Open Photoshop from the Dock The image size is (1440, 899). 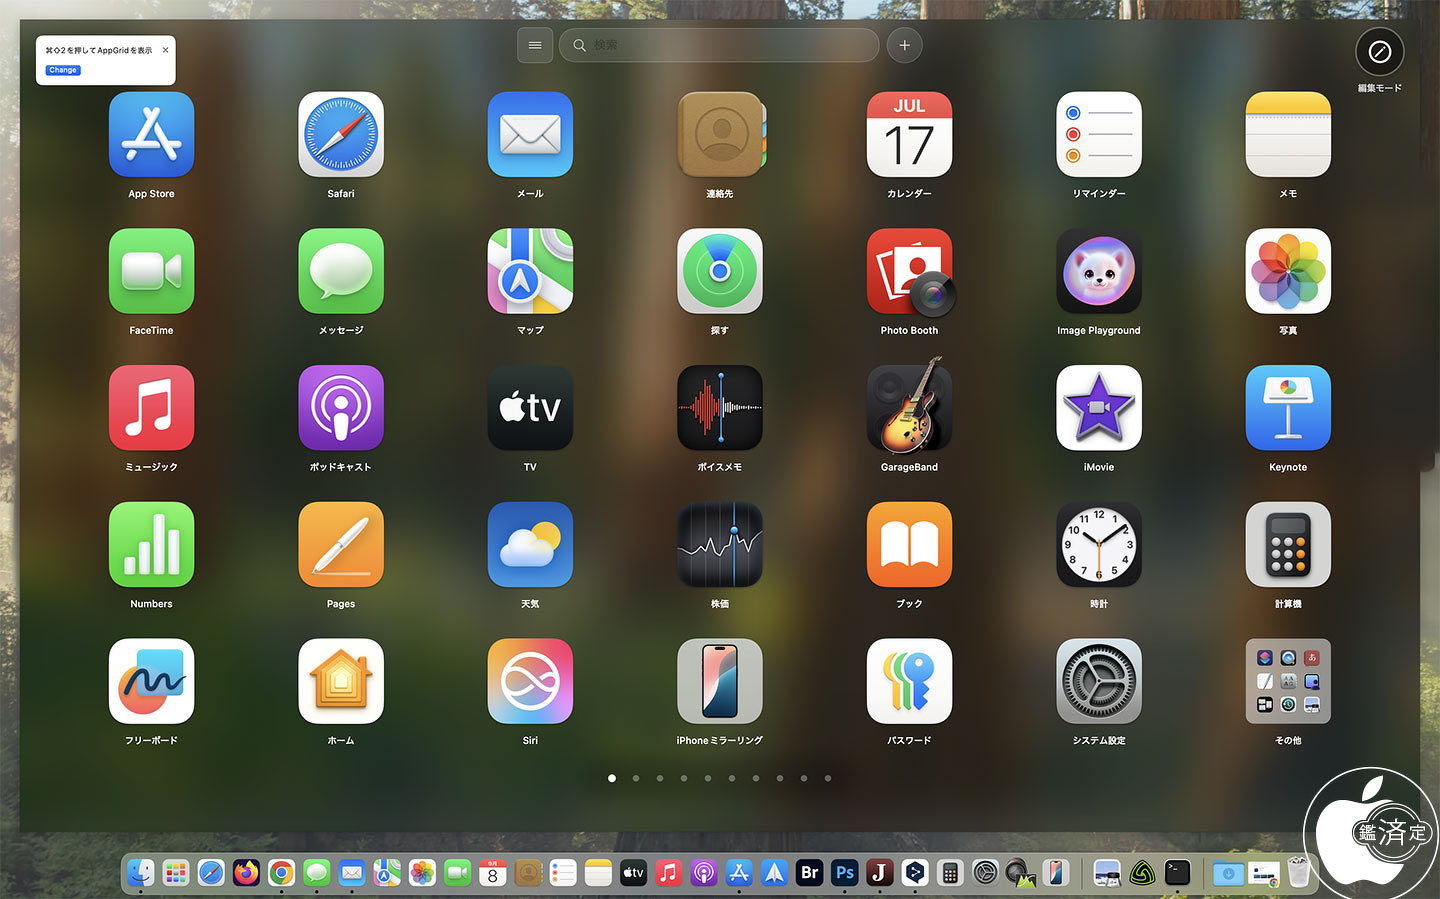(x=844, y=872)
